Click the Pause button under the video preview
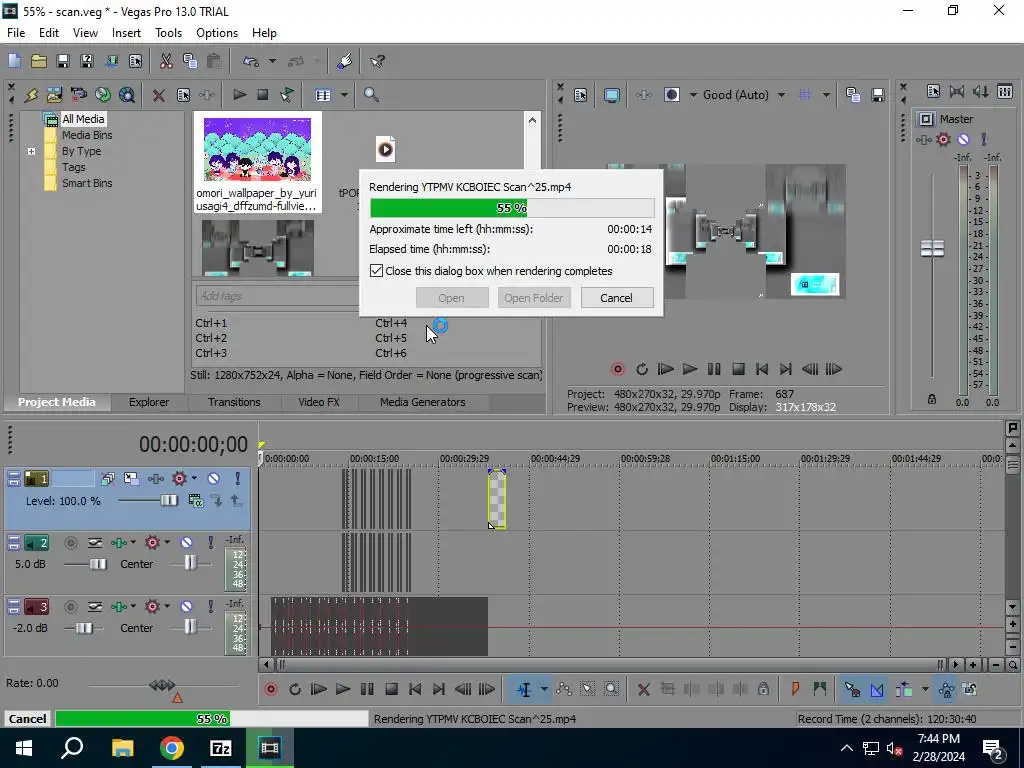 (x=714, y=369)
